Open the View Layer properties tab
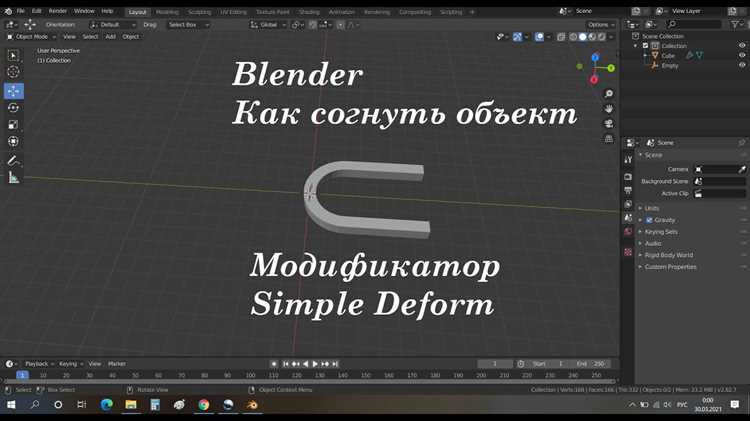 click(x=628, y=204)
